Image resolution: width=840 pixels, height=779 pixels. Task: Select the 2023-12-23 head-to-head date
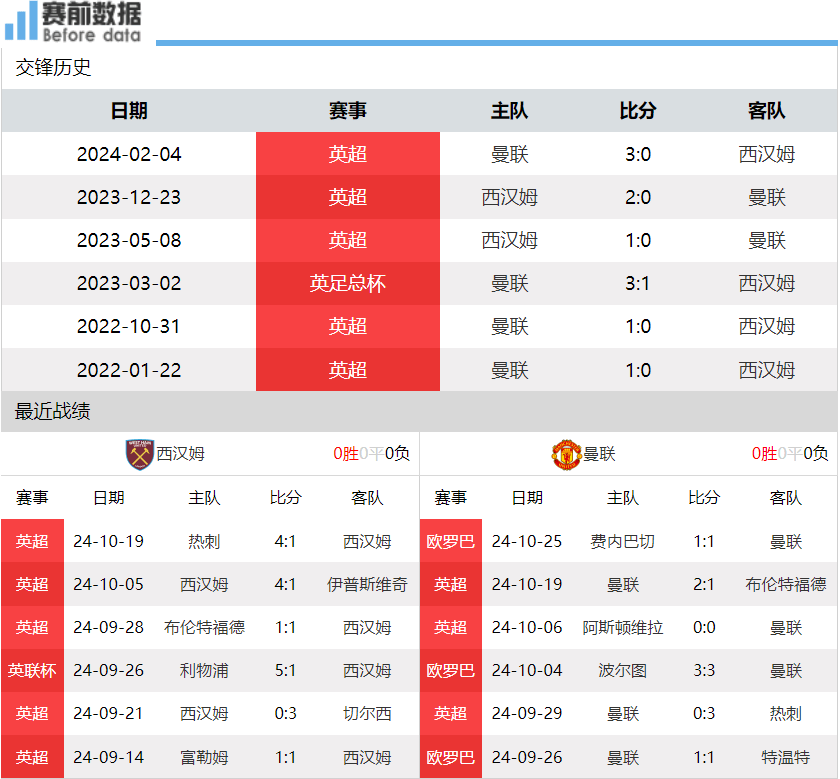[129, 197]
